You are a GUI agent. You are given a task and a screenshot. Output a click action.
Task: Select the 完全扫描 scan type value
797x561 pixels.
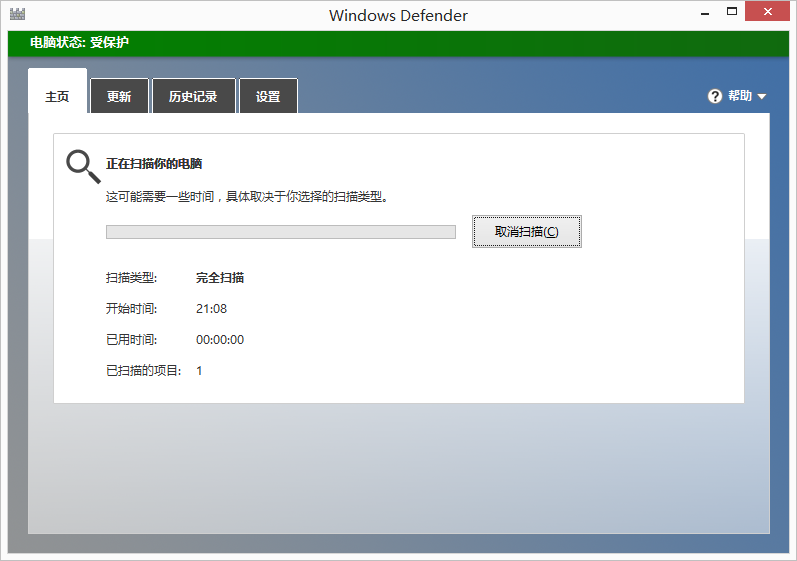click(x=220, y=278)
